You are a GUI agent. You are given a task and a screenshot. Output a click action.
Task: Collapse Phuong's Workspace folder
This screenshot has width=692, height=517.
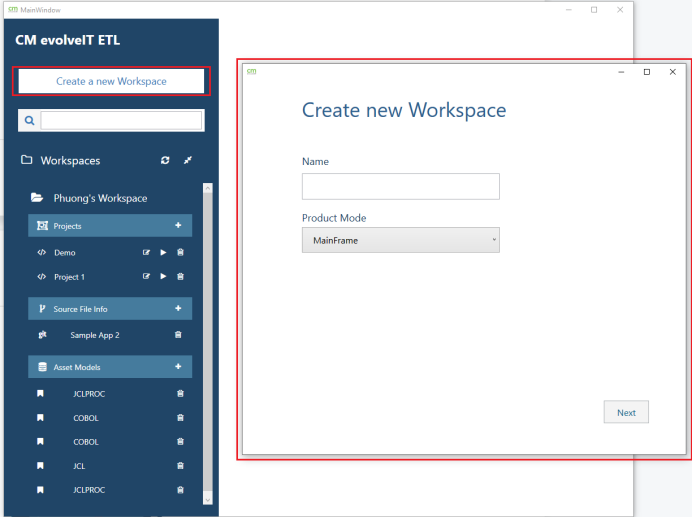(37, 198)
